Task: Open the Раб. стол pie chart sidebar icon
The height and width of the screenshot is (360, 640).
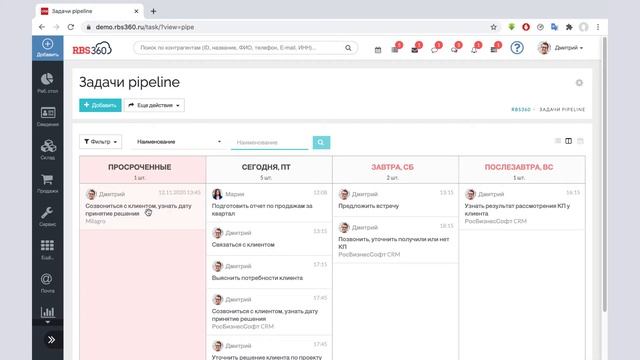Action: pyautogui.click(x=47, y=83)
